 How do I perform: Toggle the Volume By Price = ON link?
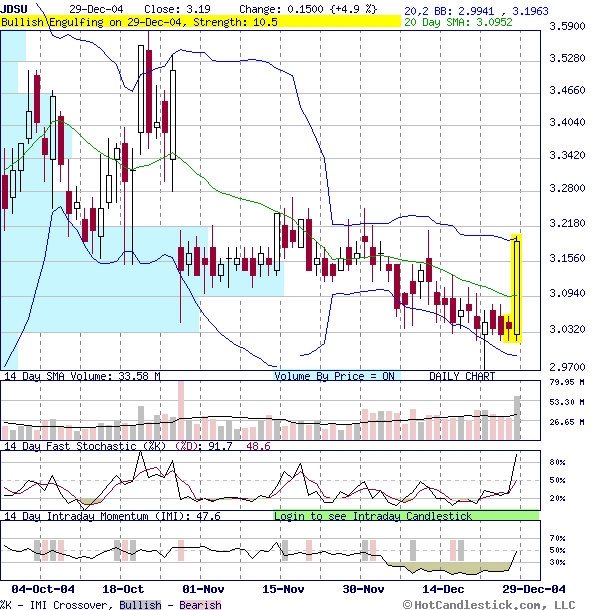click(x=334, y=376)
